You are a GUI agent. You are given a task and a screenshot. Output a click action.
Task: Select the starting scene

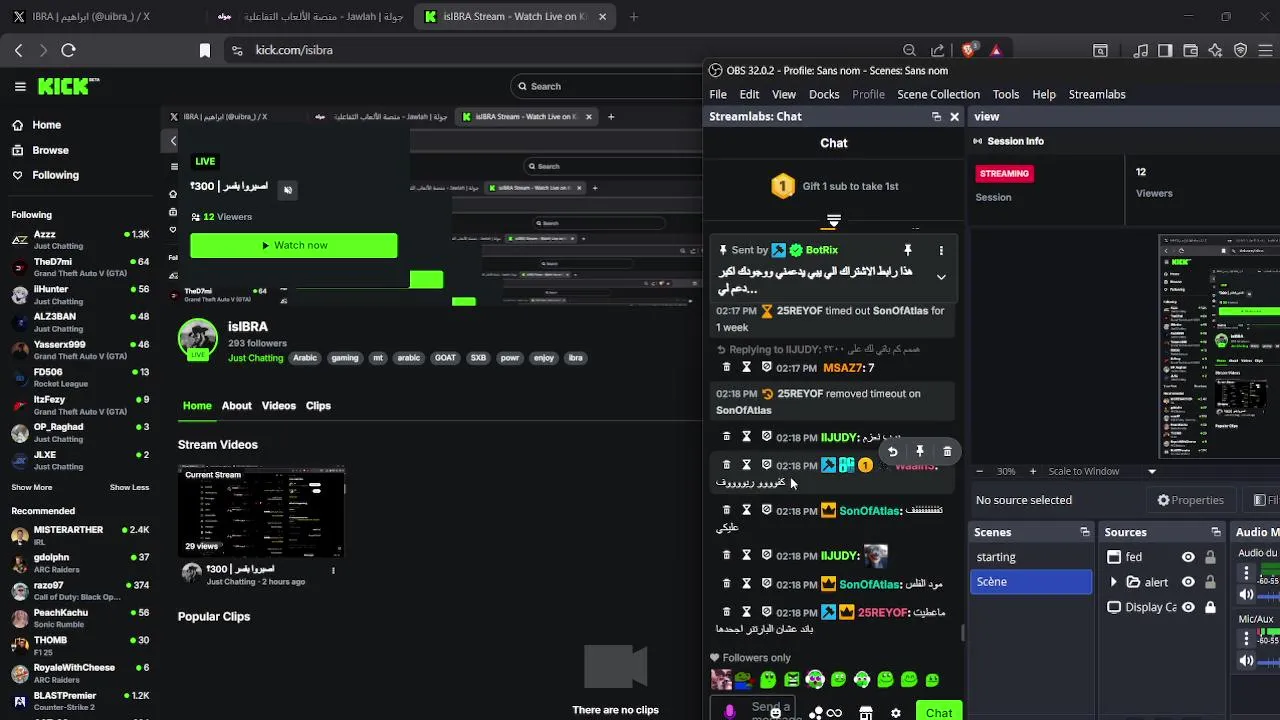[1031, 557]
